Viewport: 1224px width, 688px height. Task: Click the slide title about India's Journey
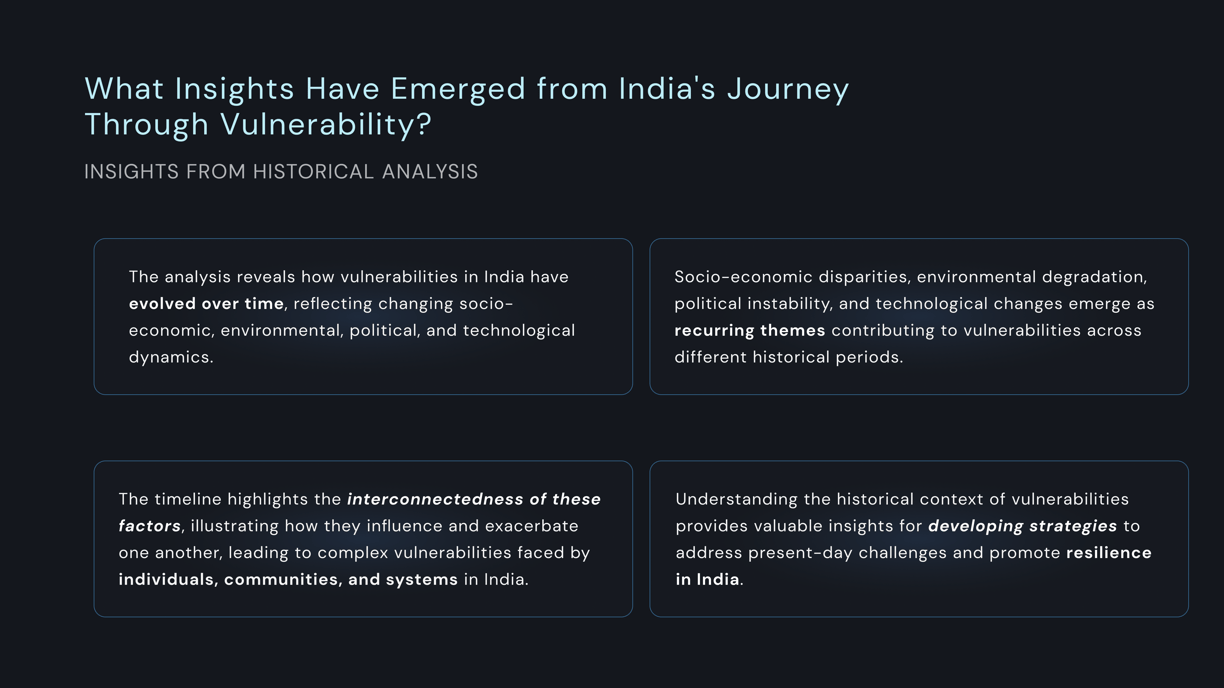click(466, 106)
